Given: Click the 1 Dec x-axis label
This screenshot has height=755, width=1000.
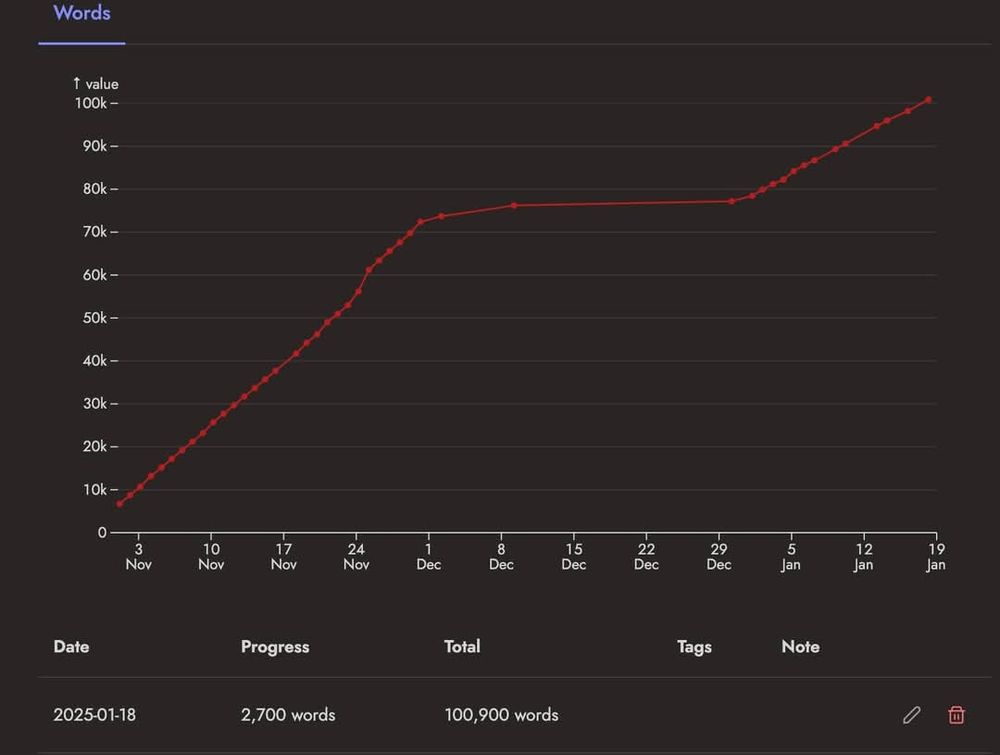Looking at the screenshot, I should (x=429, y=557).
